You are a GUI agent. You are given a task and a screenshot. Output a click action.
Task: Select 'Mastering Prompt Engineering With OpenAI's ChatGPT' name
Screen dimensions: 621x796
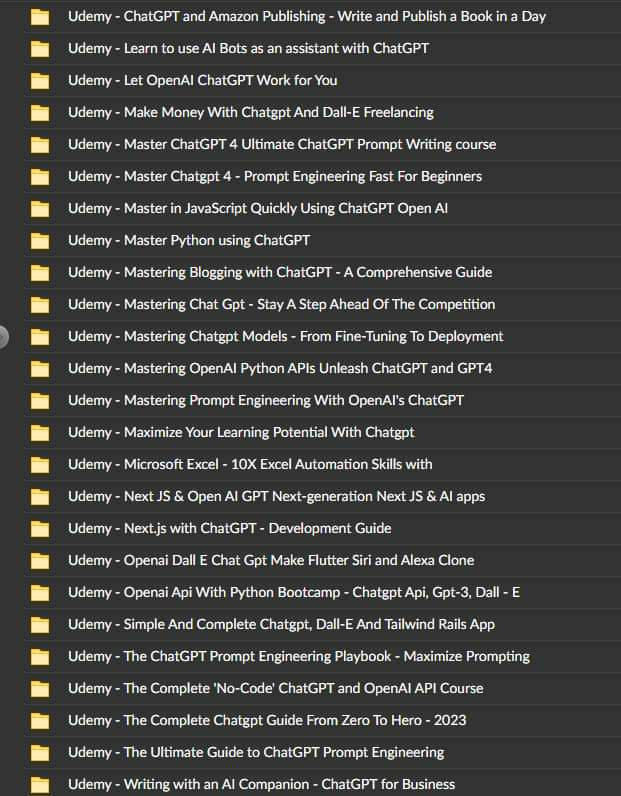266,400
